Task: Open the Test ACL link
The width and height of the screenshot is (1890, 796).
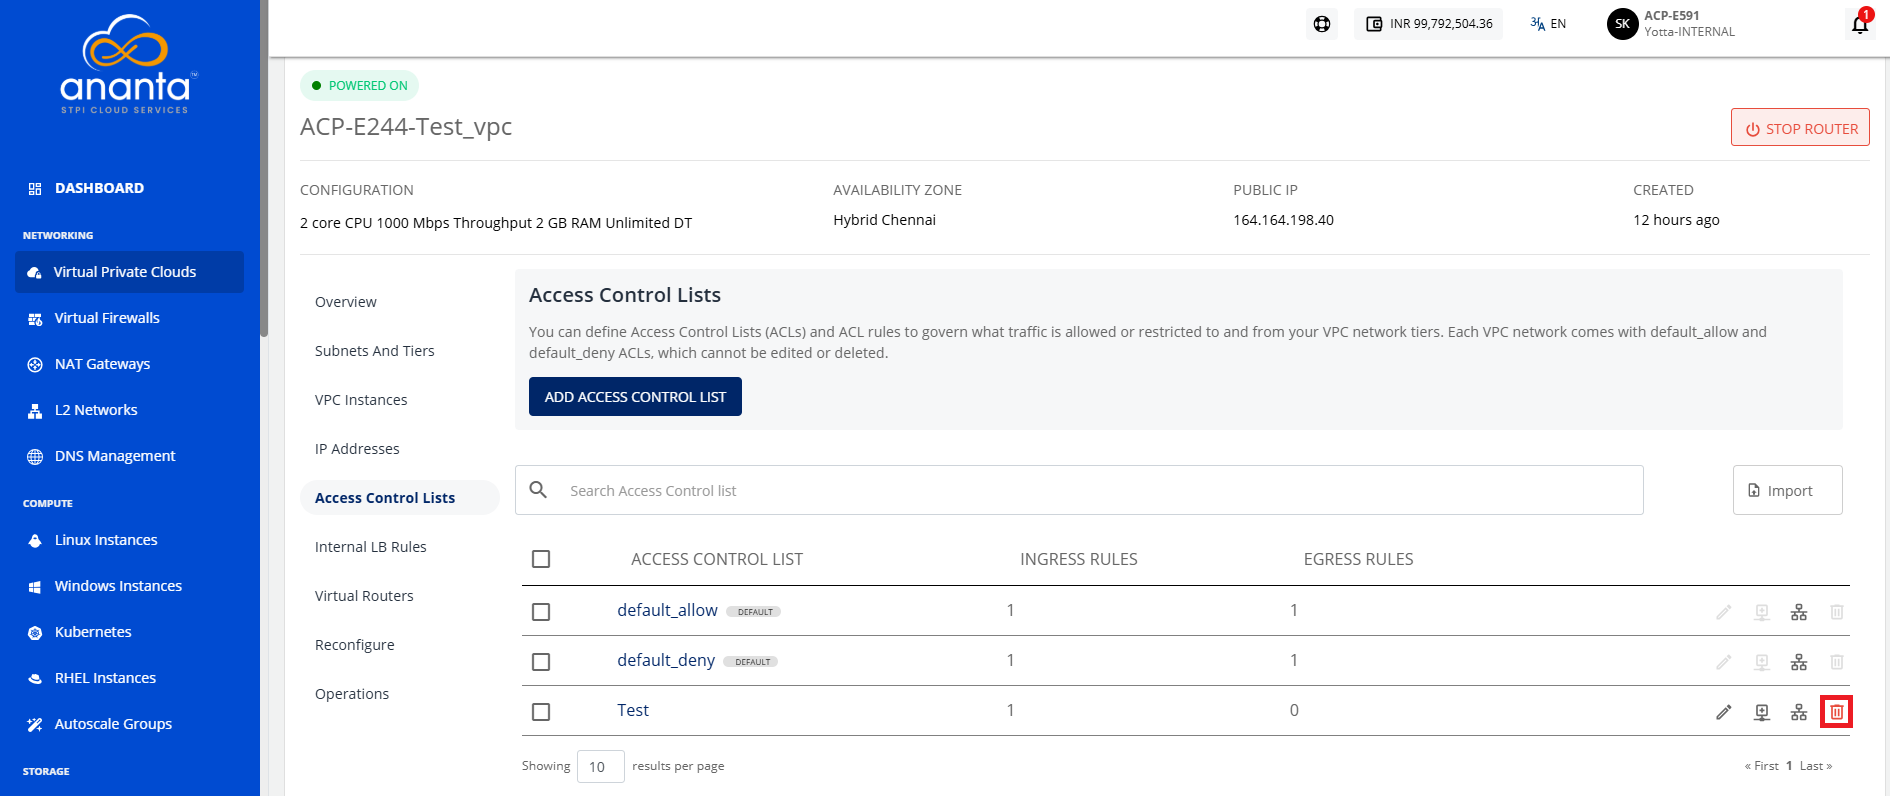Action: point(633,710)
